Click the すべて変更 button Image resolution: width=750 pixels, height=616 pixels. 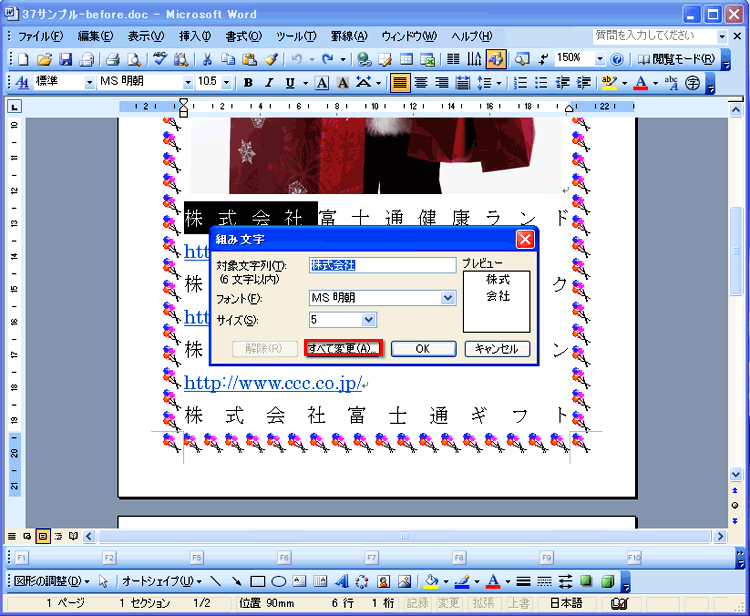343,348
